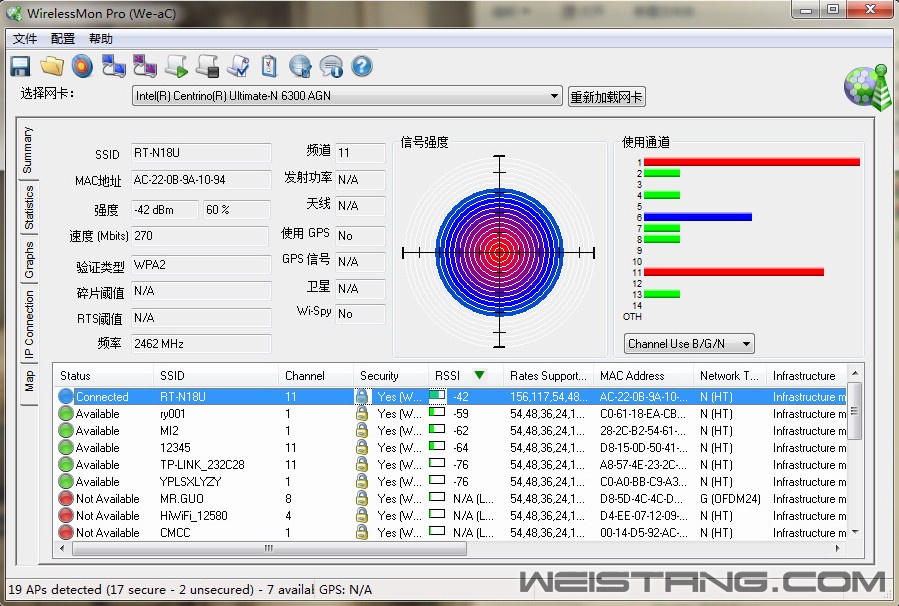Screen dimensions: 899x606
Task: Click the red status icon for MR.GUO
Action: click(66, 498)
